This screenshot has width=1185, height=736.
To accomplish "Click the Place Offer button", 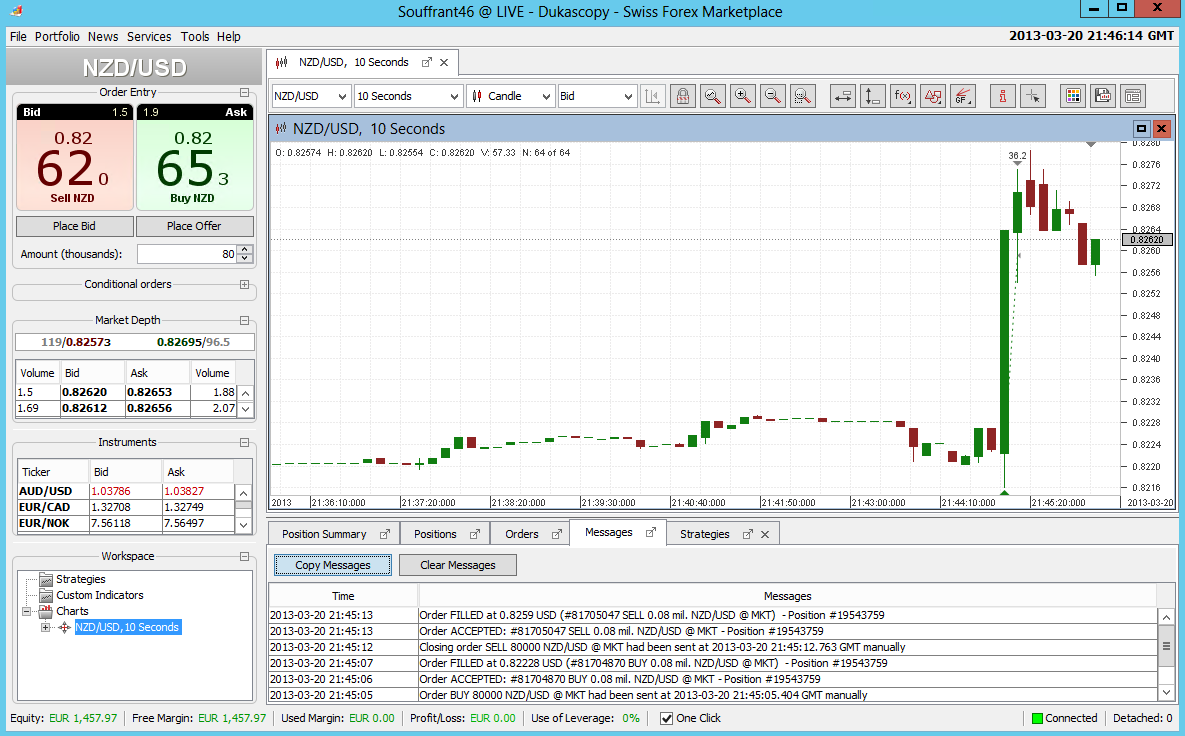I will [194, 226].
